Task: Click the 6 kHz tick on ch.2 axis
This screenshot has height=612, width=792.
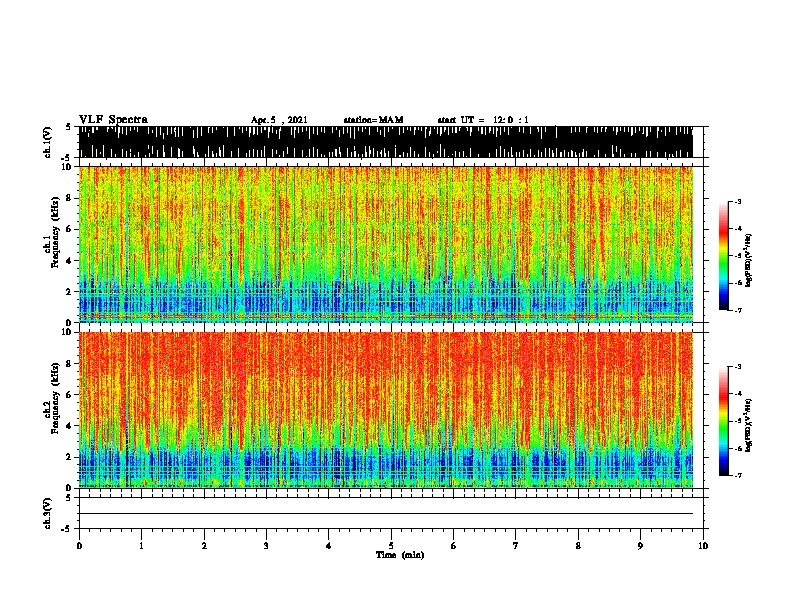Action: [70, 394]
